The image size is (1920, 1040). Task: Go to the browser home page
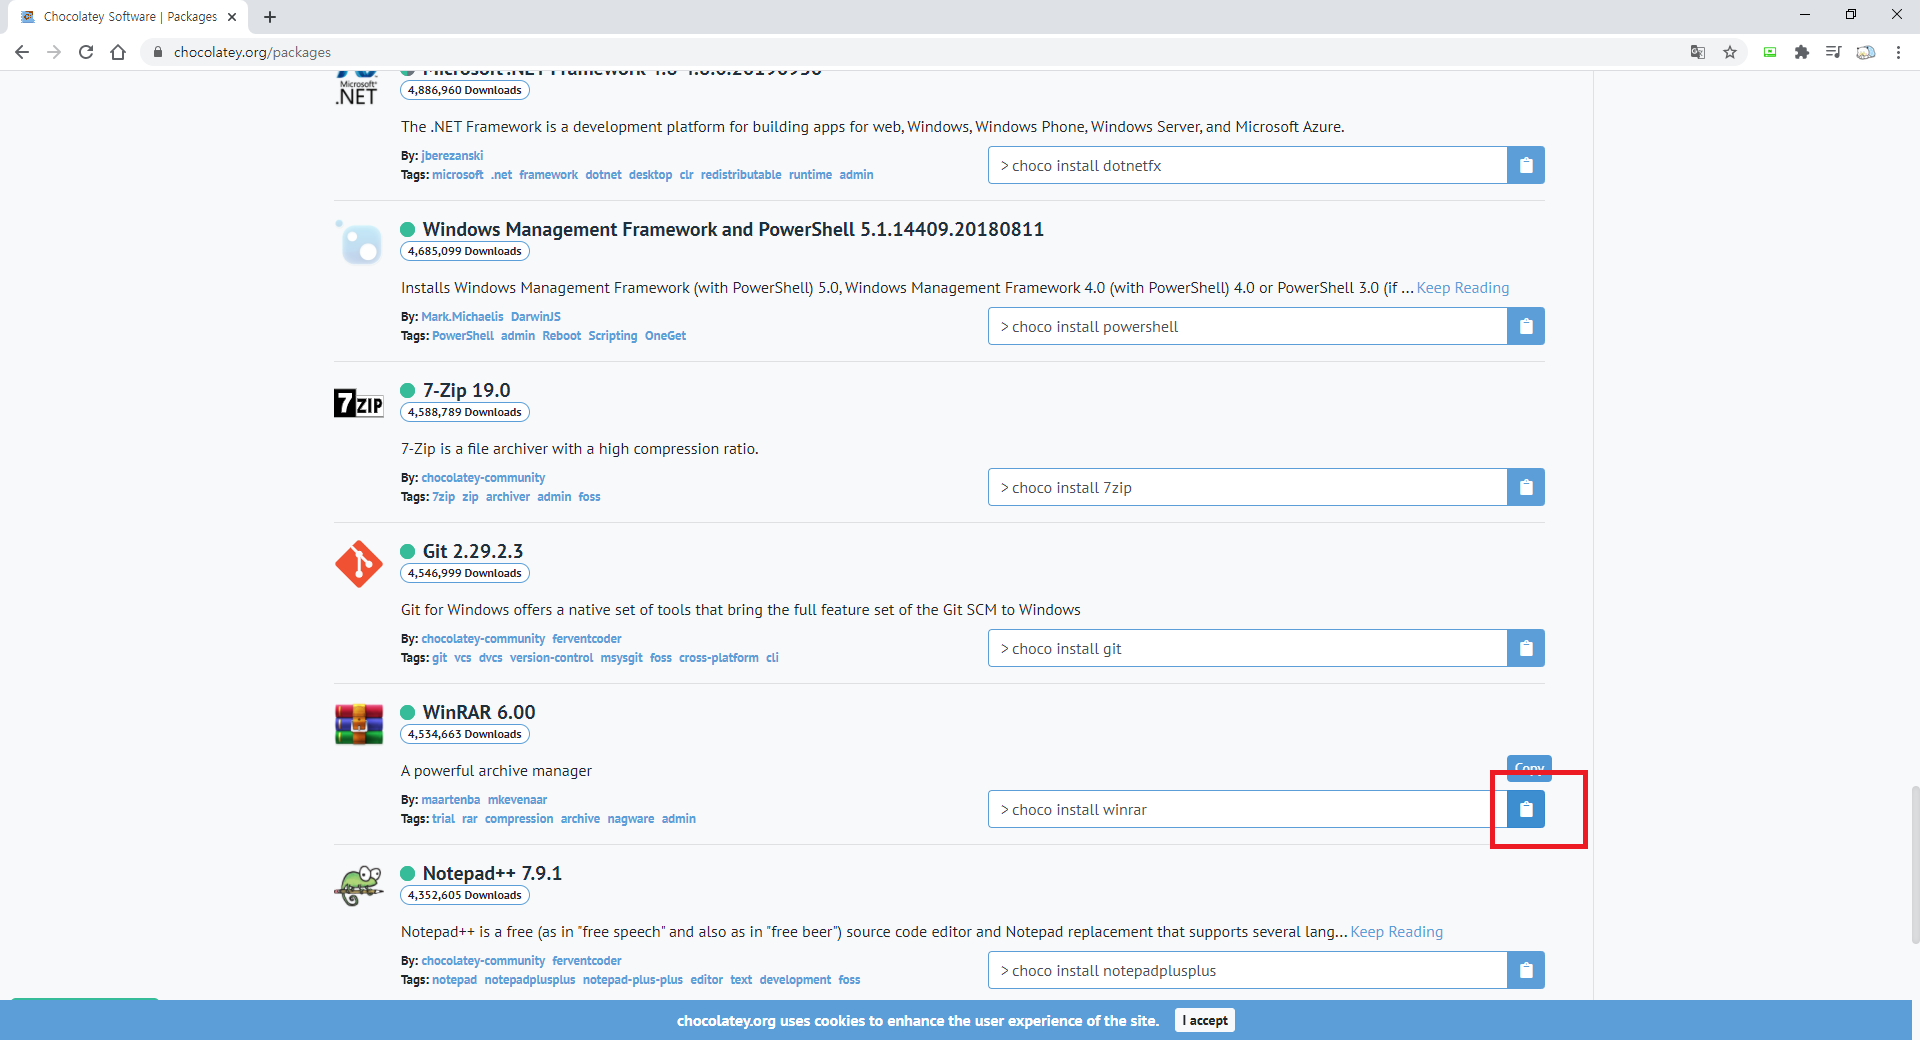(118, 52)
